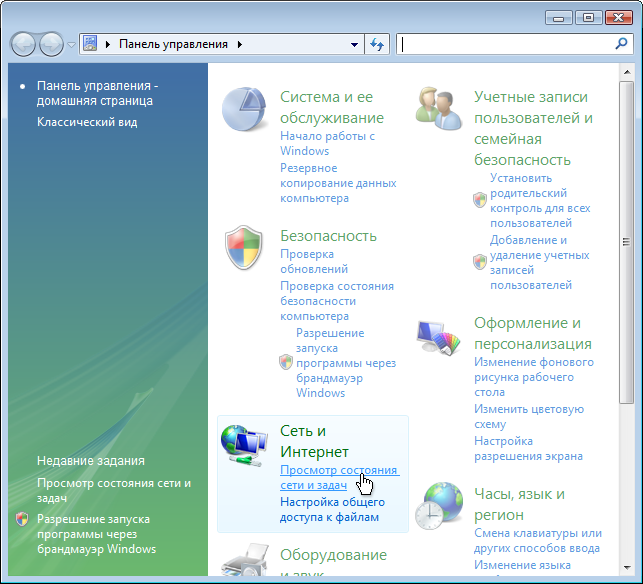Viewport: 643px width, 584px height.
Task: Click 'Смена клавиатуры или других способов ввода'
Action: pyautogui.click(x=538, y=541)
